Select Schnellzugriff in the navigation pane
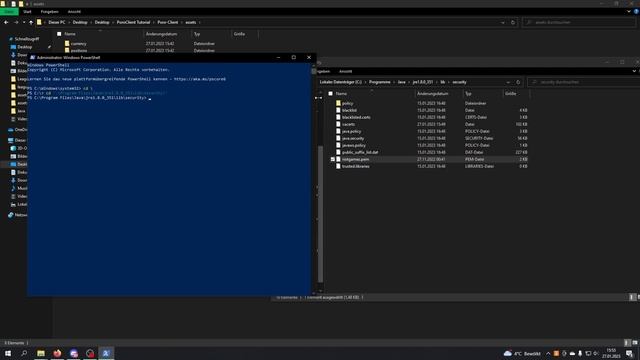This screenshot has width=640, height=360. tap(27, 39)
